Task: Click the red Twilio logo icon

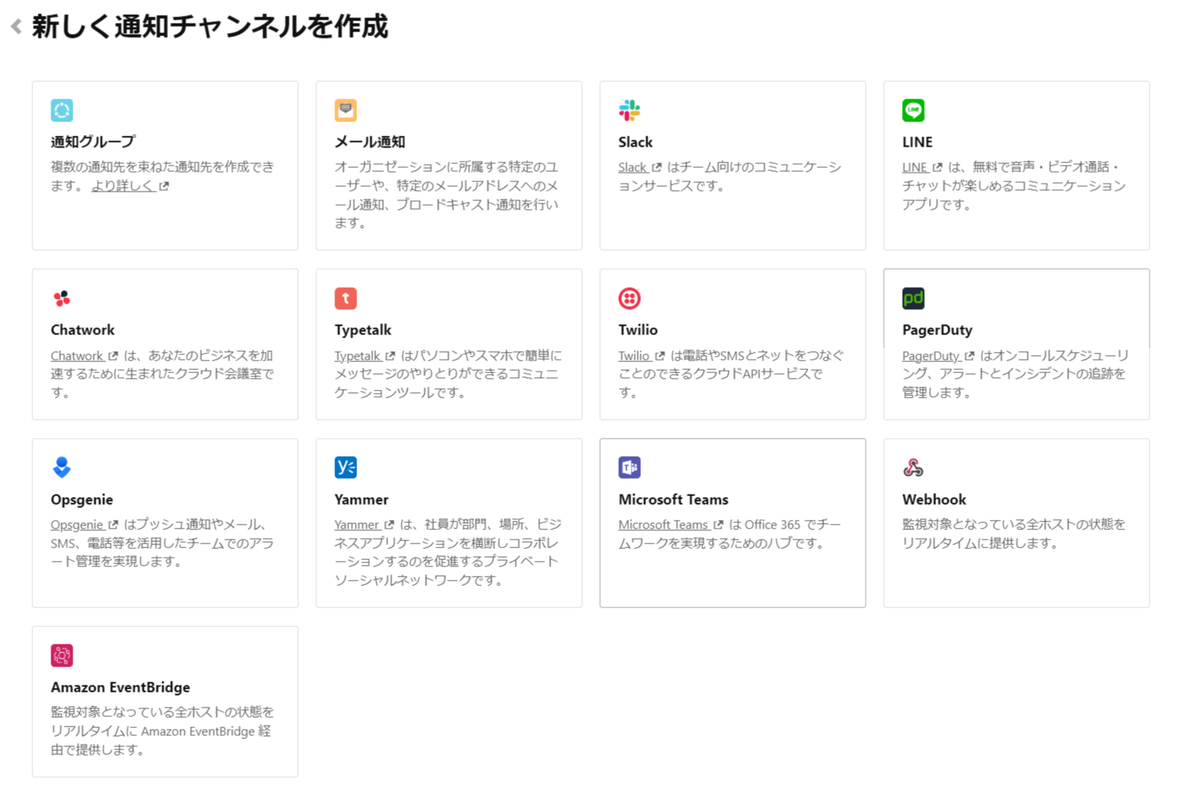Action: [x=630, y=298]
